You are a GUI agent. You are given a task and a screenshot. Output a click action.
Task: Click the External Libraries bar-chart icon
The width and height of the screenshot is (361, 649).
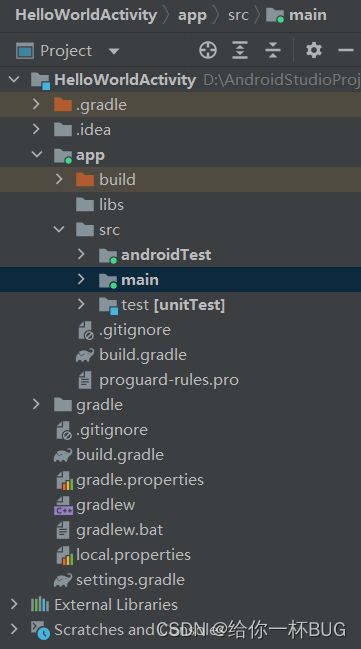point(40,605)
